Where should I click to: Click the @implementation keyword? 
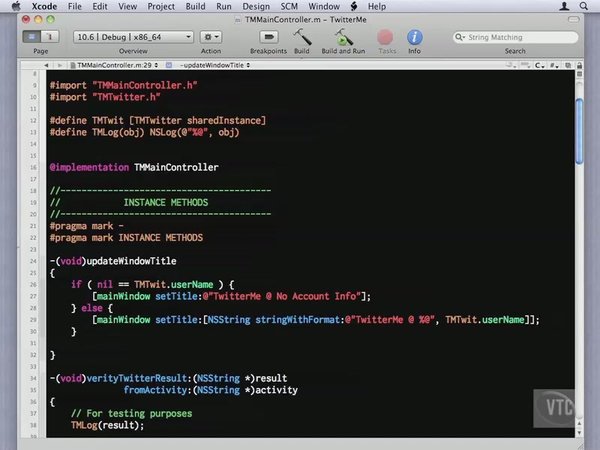pyautogui.click(x=90, y=167)
